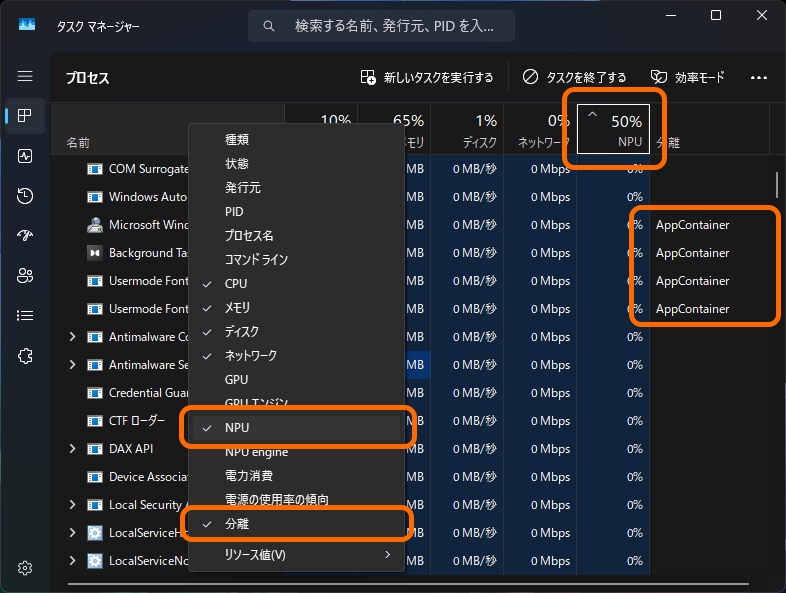Screen dimensions: 786x593
Task: Click the LocalServiceNo gear process icon
Action: tap(95, 560)
